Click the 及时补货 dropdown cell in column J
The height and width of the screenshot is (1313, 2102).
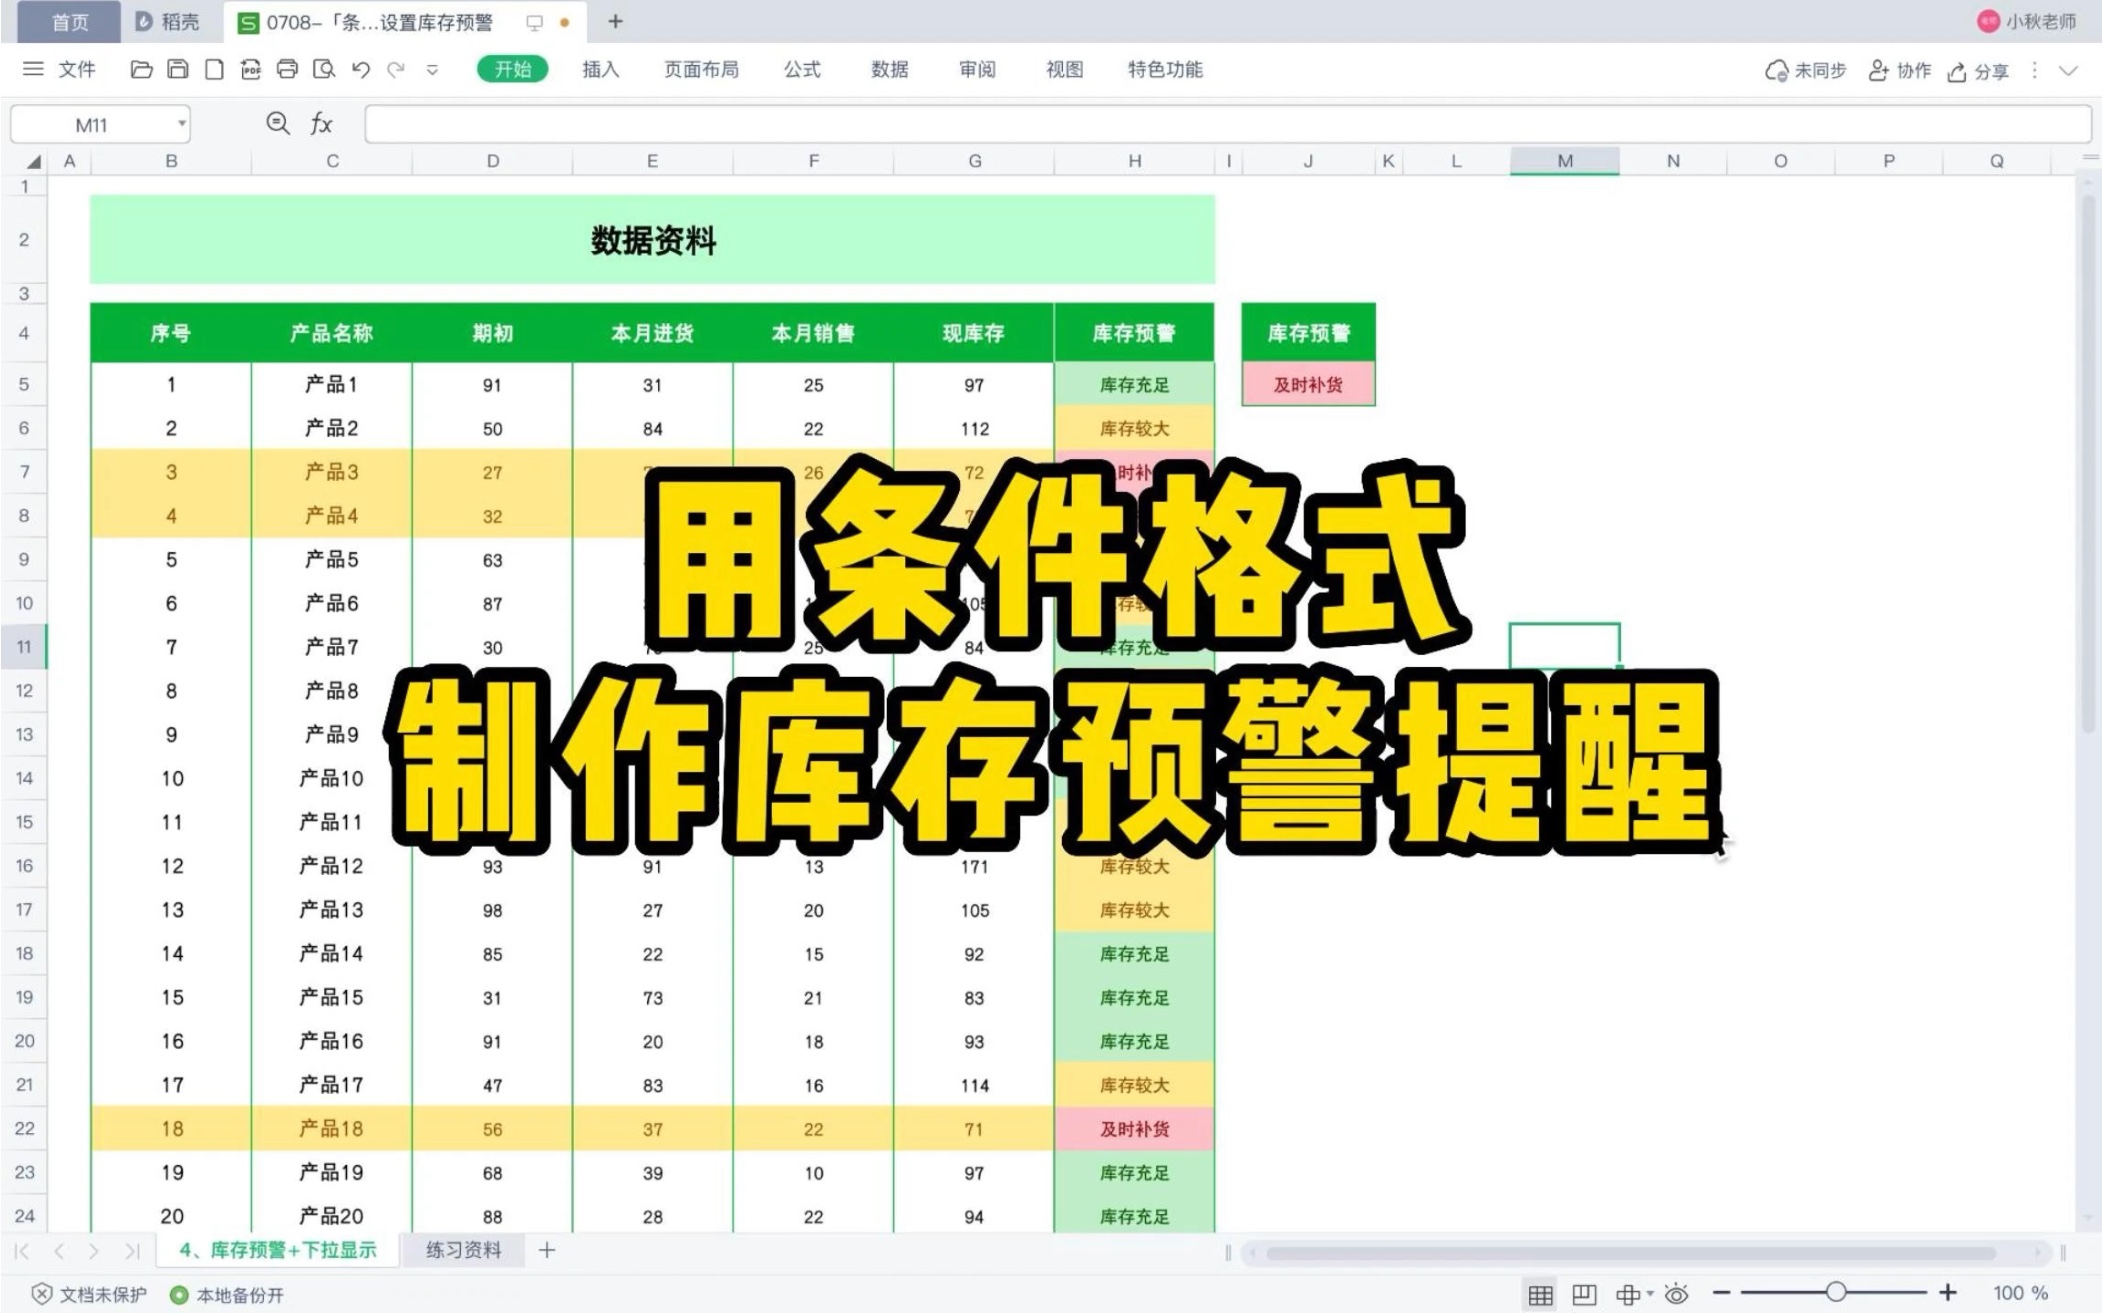click(x=1308, y=385)
